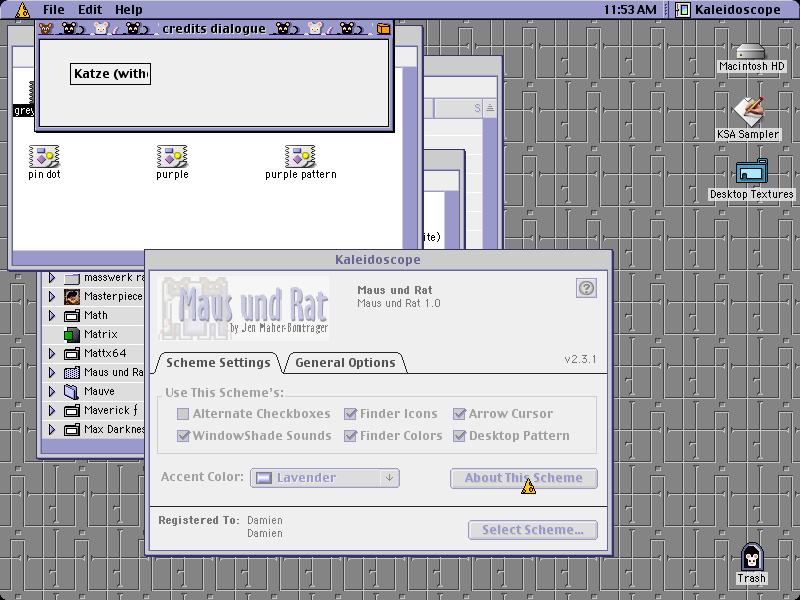Open the File menu
The width and height of the screenshot is (800, 600).
point(54,10)
